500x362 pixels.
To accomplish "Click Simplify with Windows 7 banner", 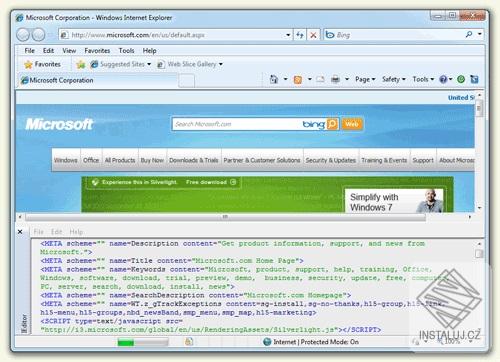I will (394, 201).
